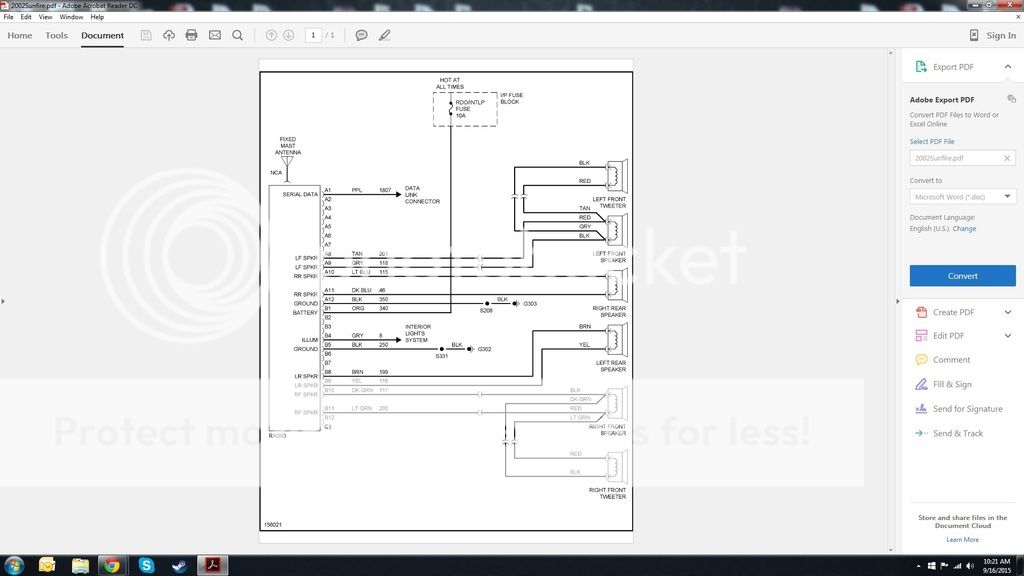Screen dimensions: 1024x576
Task: Open the View menu
Action: tap(45, 17)
